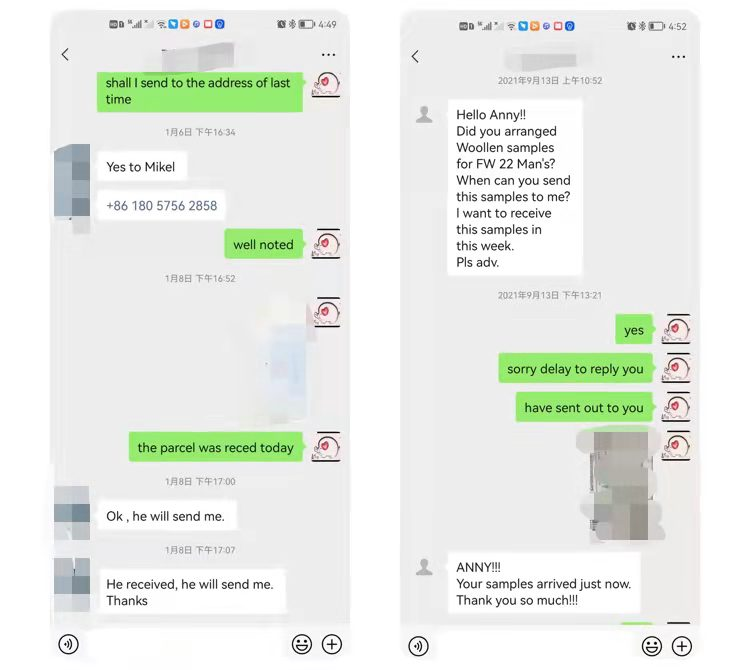Tap gray contact avatar beside 'Hello Anny!!'
This screenshot has width=750, height=670.
pos(424,115)
